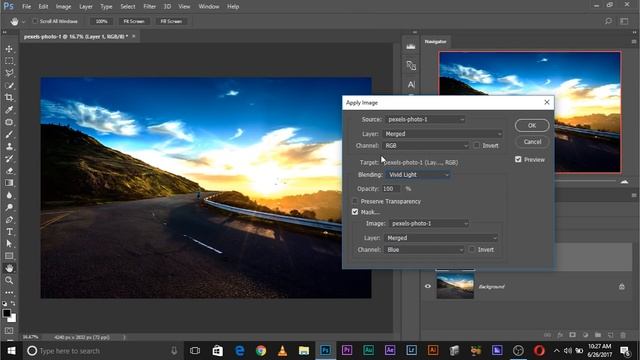The image size is (640, 360).
Task: Open the Histogram panel icon
Action: pos(411,47)
